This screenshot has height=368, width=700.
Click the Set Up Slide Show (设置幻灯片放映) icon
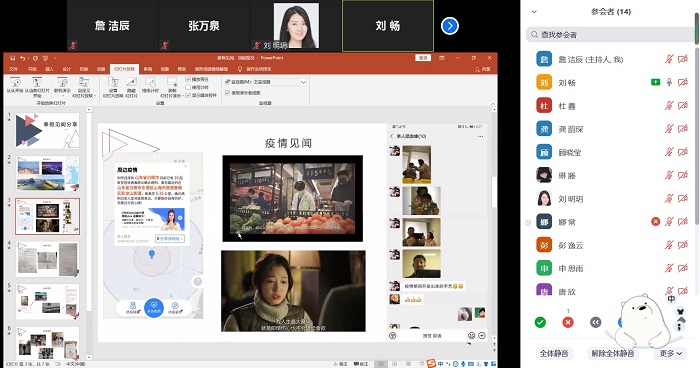point(113,82)
